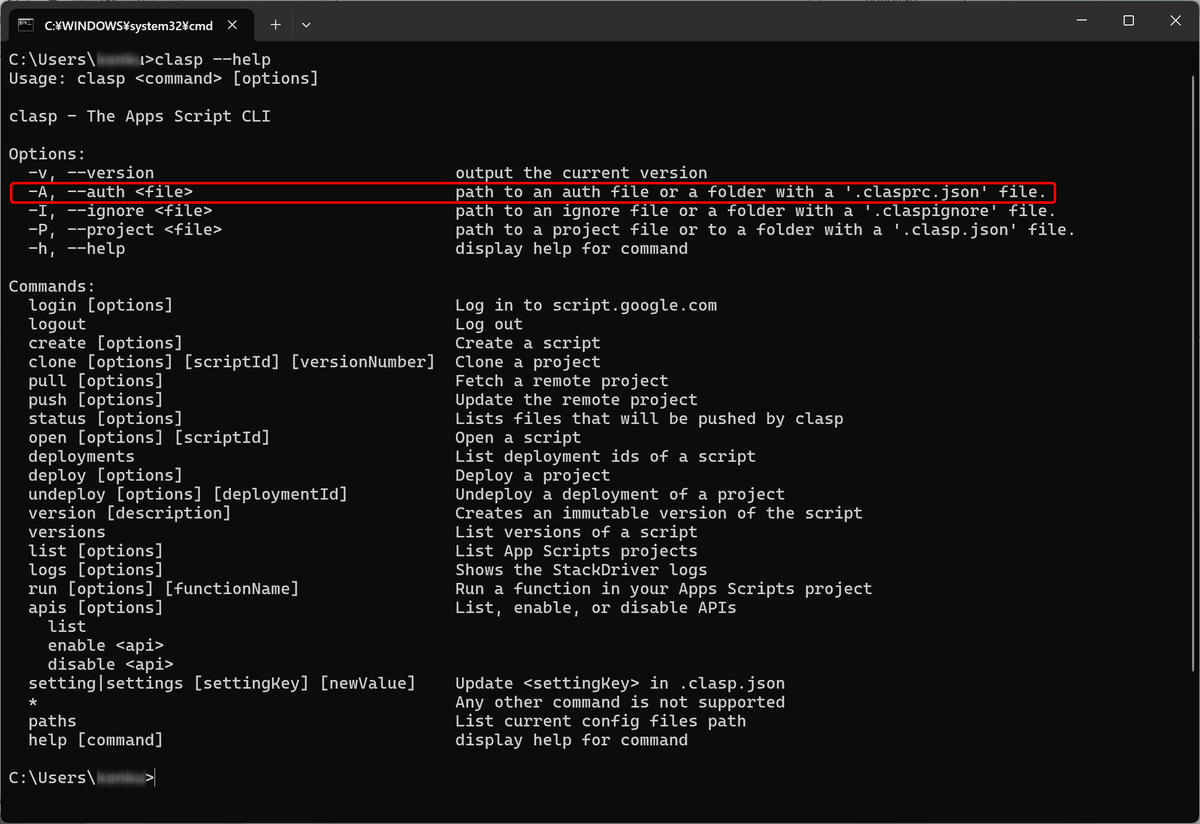This screenshot has width=1200, height=824.
Task: Place cursor at the blinking command prompt
Action: click(155, 777)
